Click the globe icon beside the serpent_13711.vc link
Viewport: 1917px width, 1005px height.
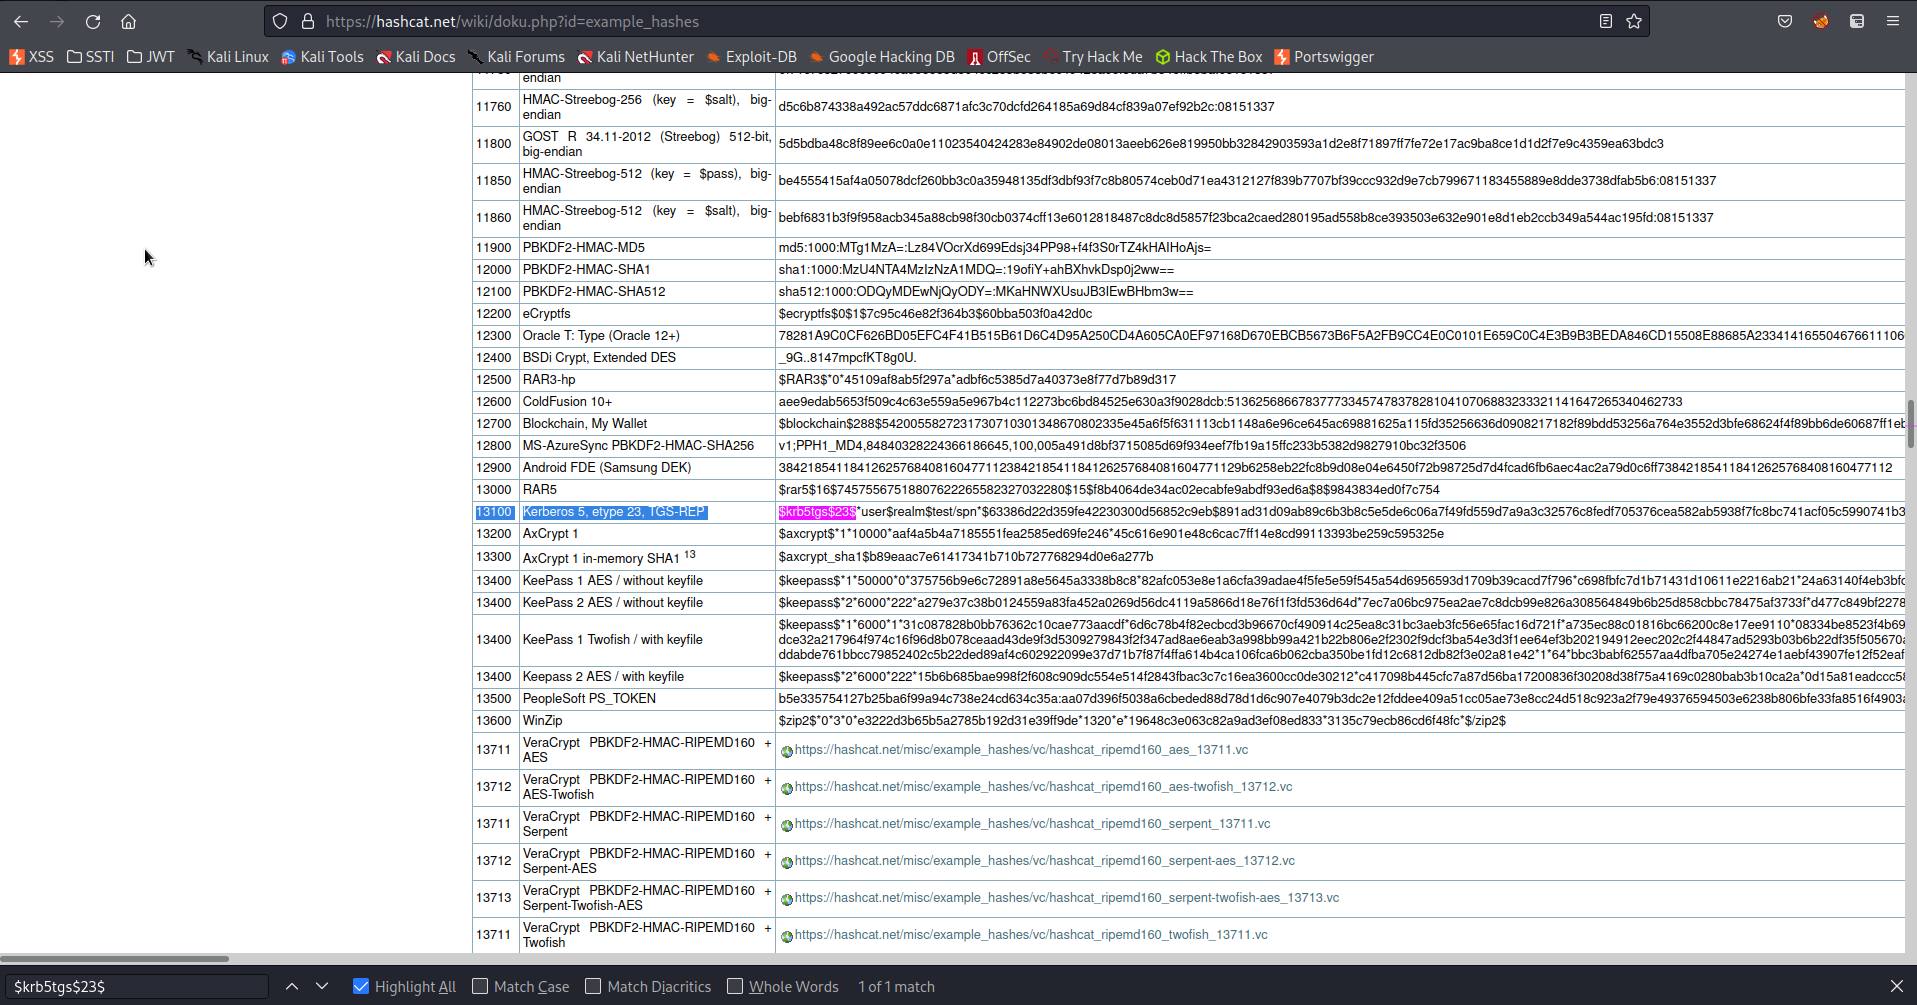pyautogui.click(x=787, y=825)
